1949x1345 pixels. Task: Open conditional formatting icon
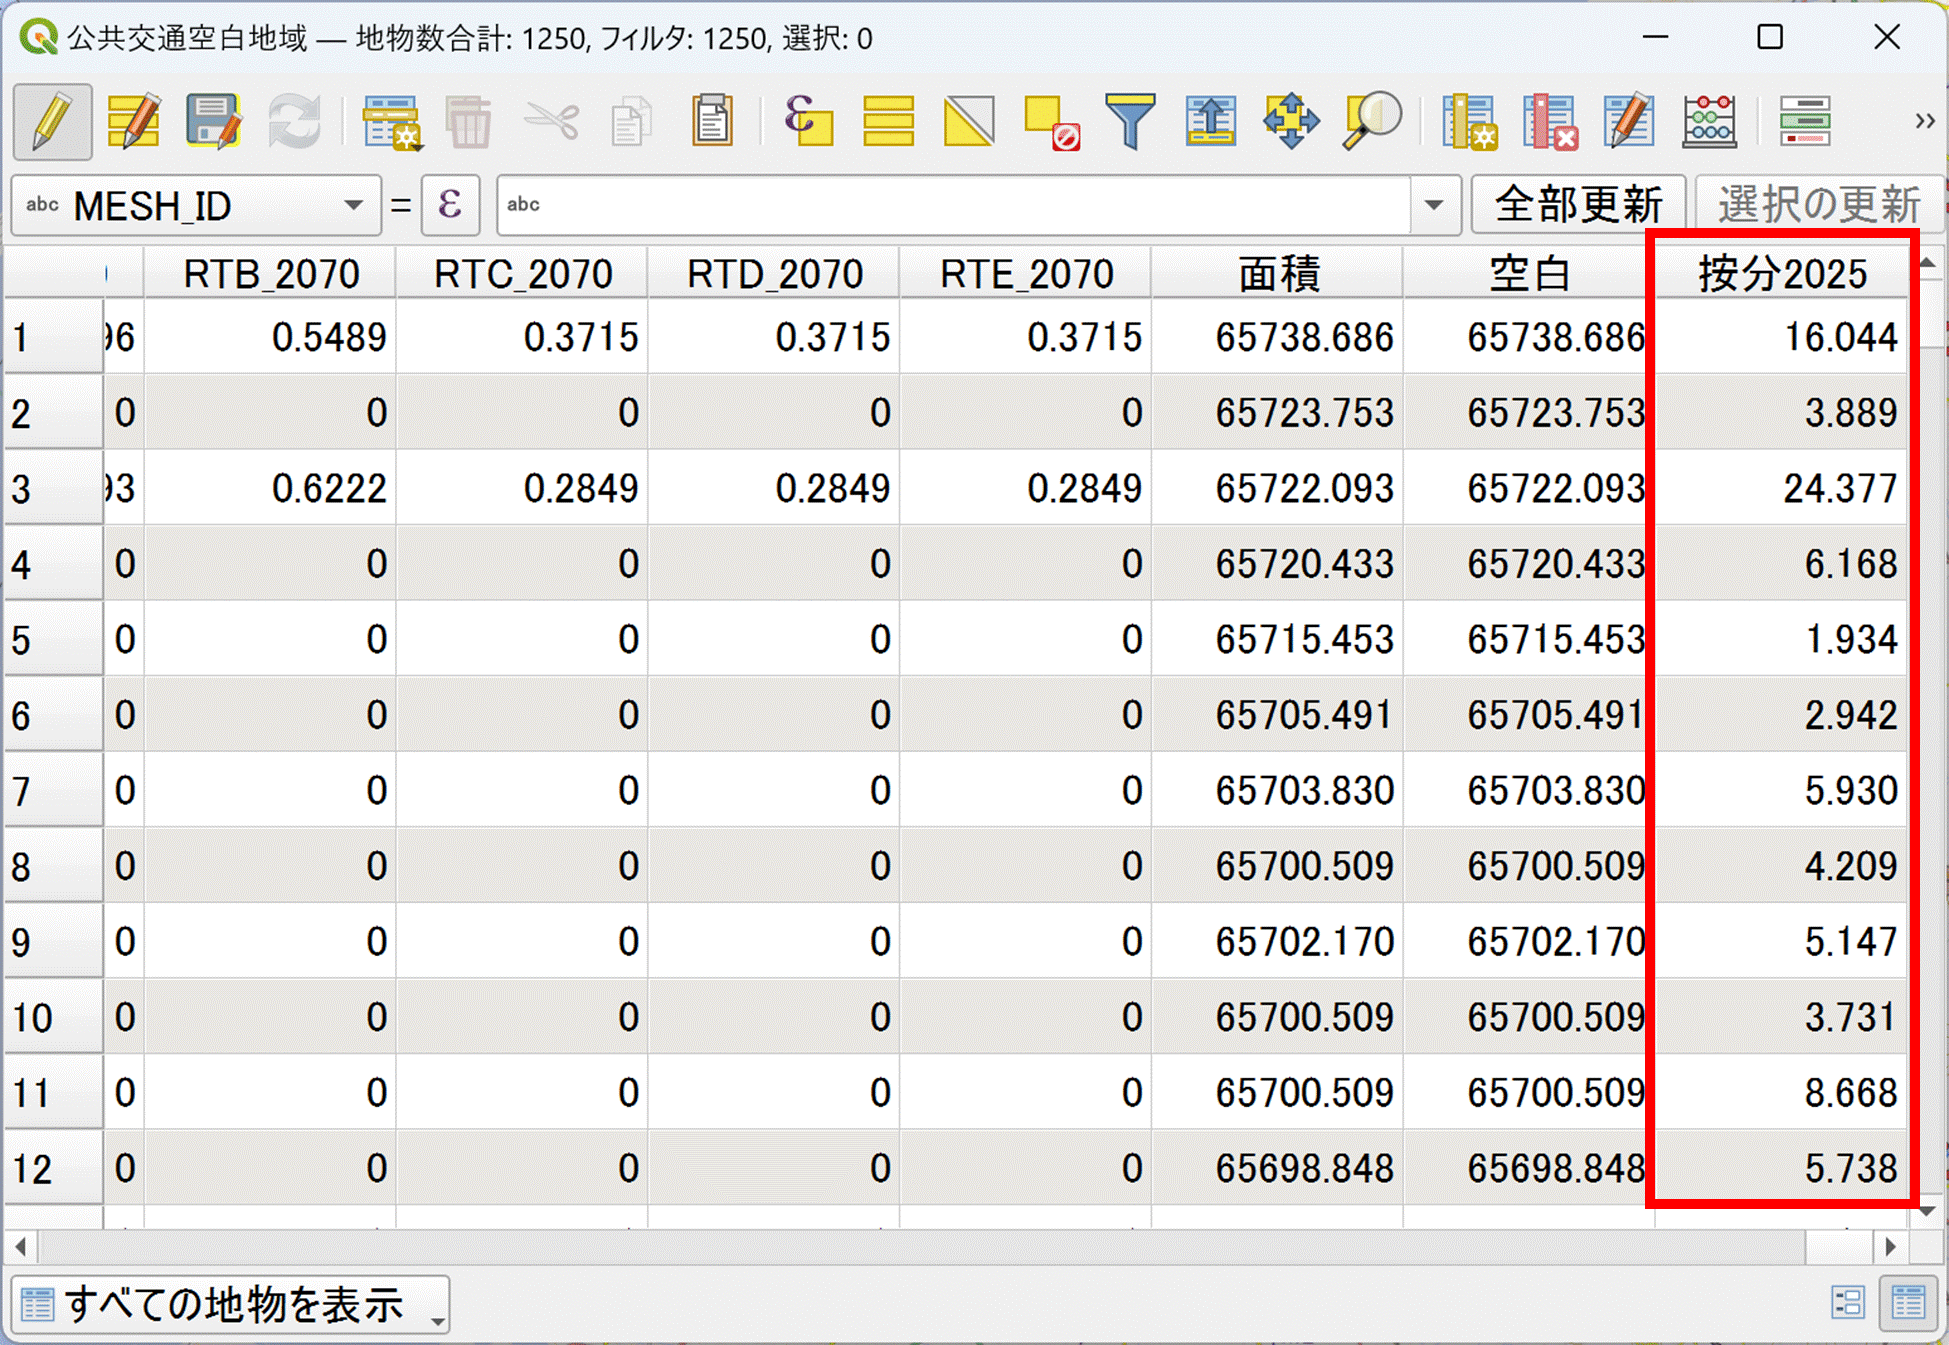click(1806, 122)
